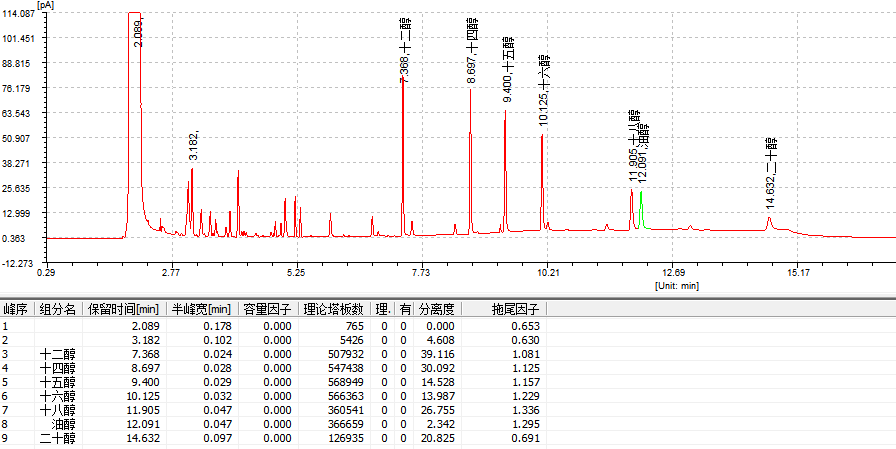
Task: Click the 峰序 column header
Action: click(15, 309)
